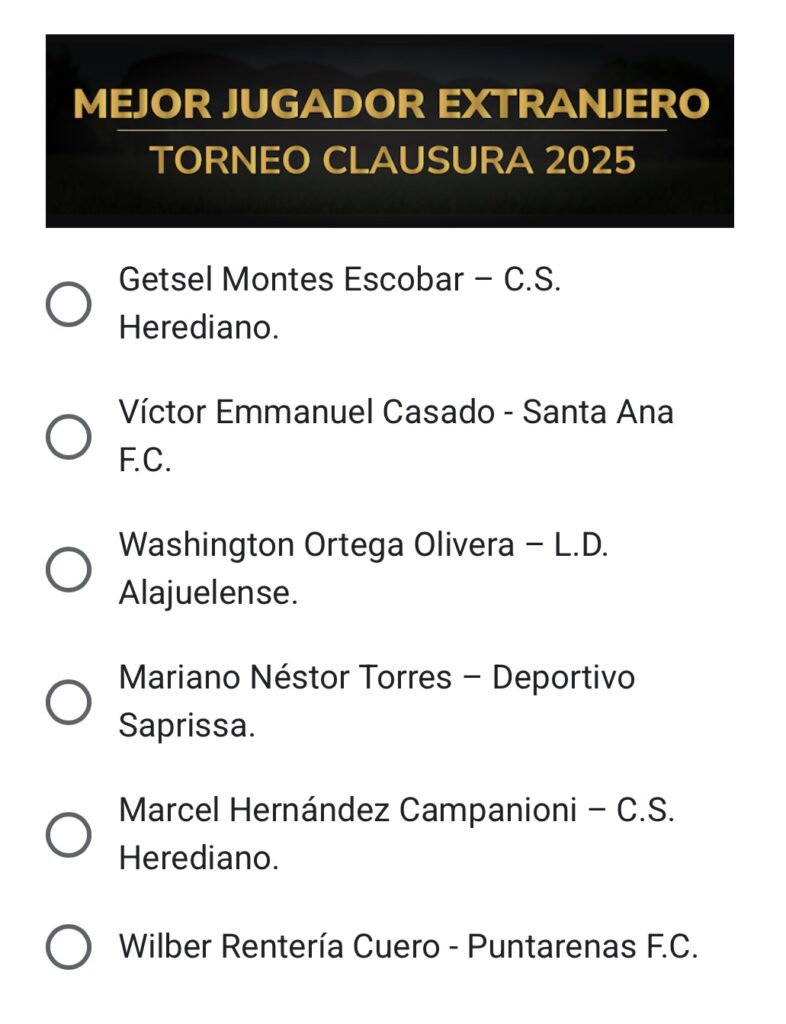Click the 'MEJOR JUGADOR EXTRANJERO' banner title
786x1024 pixels.
pyautogui.click(x=391, y=104)
